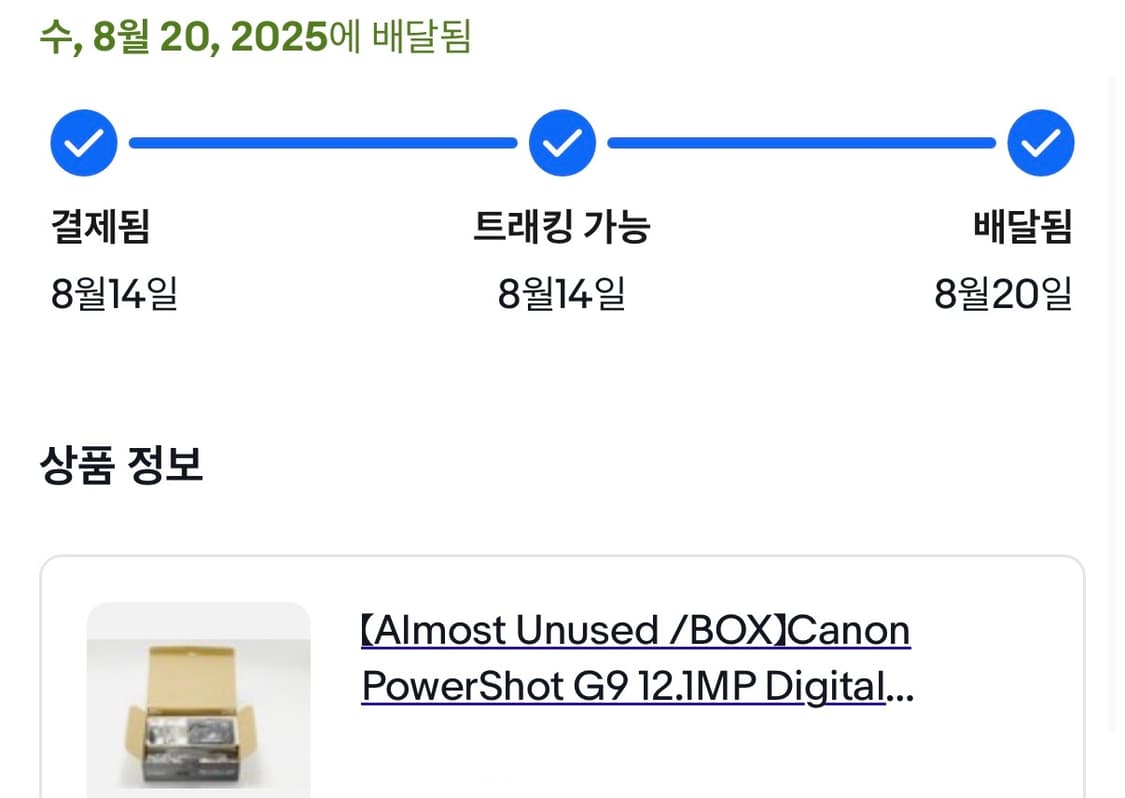1125x798 pixels.
Task: Select the leftmost blue progress circle
Action: coord(84,142)
